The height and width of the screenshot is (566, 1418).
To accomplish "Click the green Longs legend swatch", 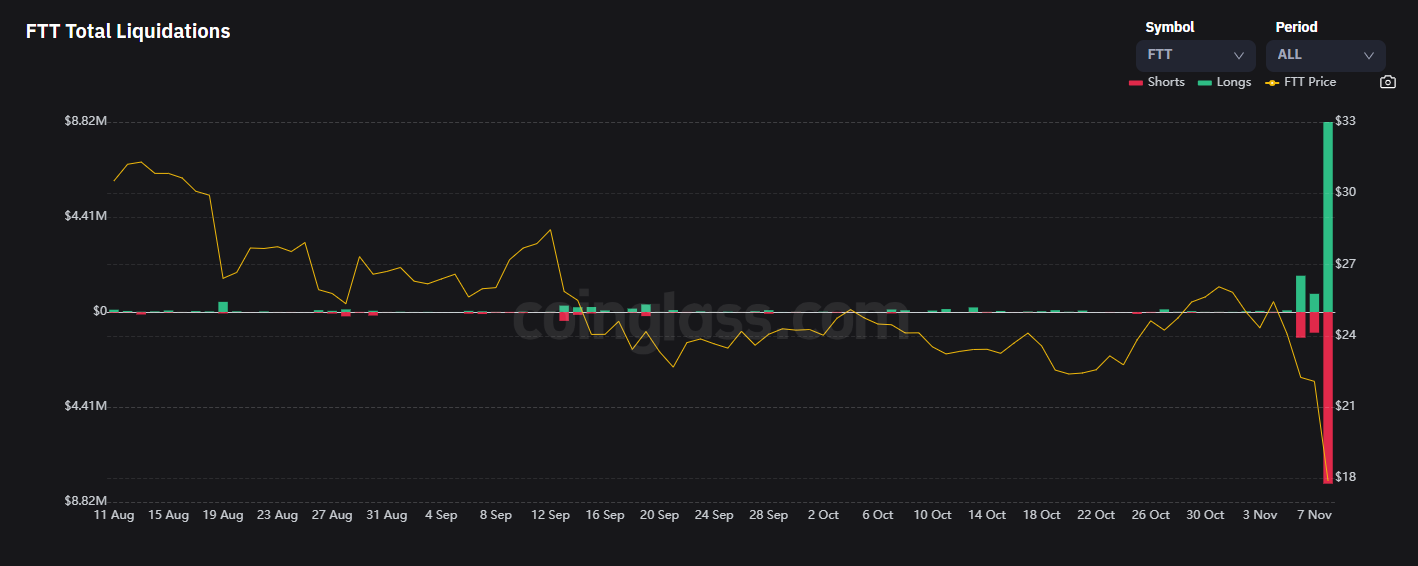I will click(x=1204, y=82).
